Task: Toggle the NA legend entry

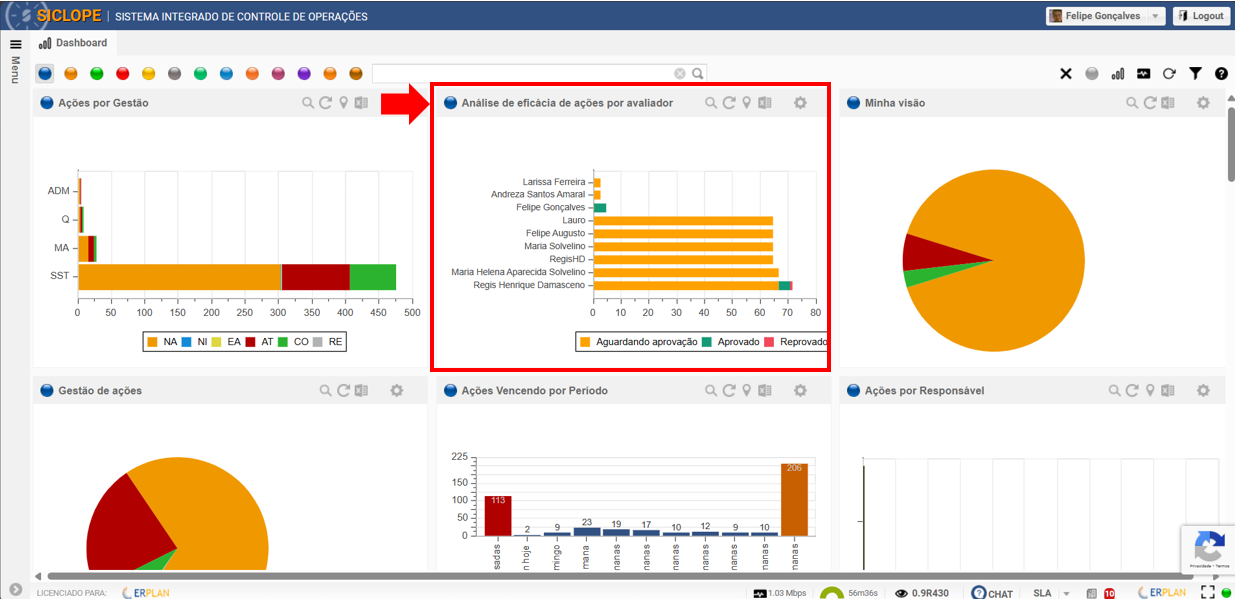Action: 162,342
